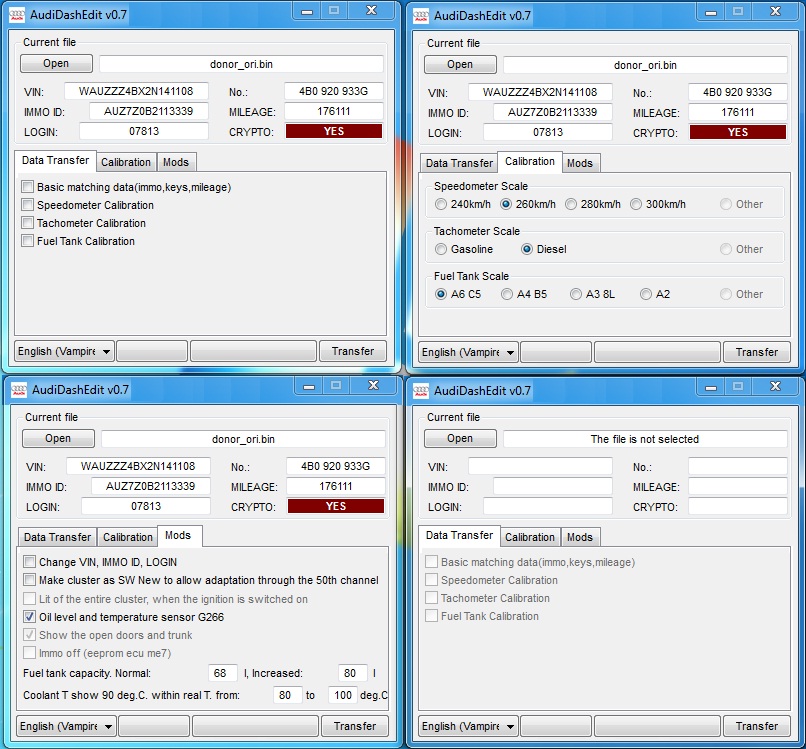Open the Data Transfer tab in the Calibration window
Image resolution: width=806 pixels, height=749 pixels.
tap(459, 163)
